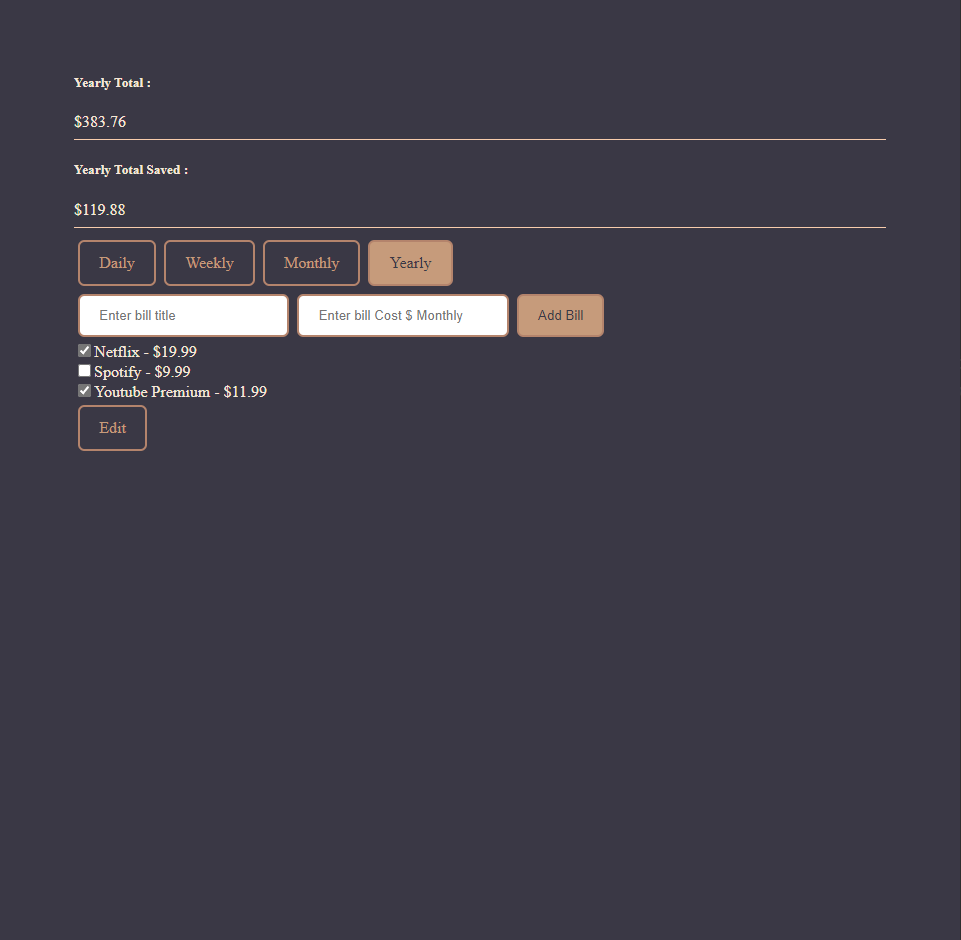Screen dimensions: 961x940
Task: Click the Yearly Total Saved heading
Action: coord(131,170)
